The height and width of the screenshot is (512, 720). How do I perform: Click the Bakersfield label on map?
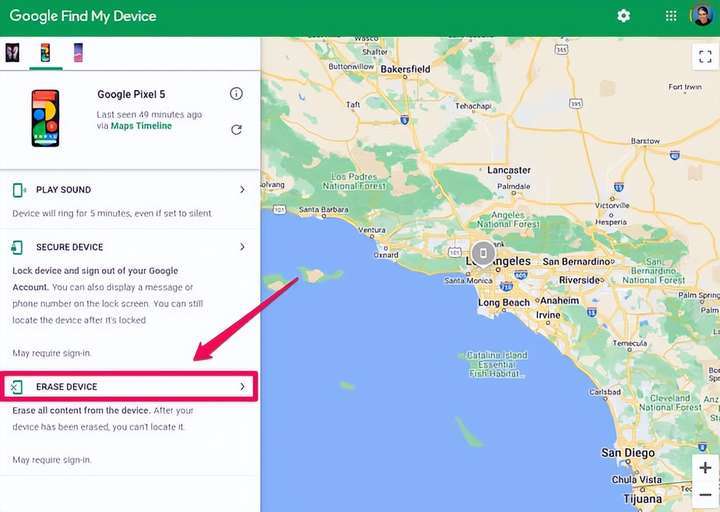point(405,69)
